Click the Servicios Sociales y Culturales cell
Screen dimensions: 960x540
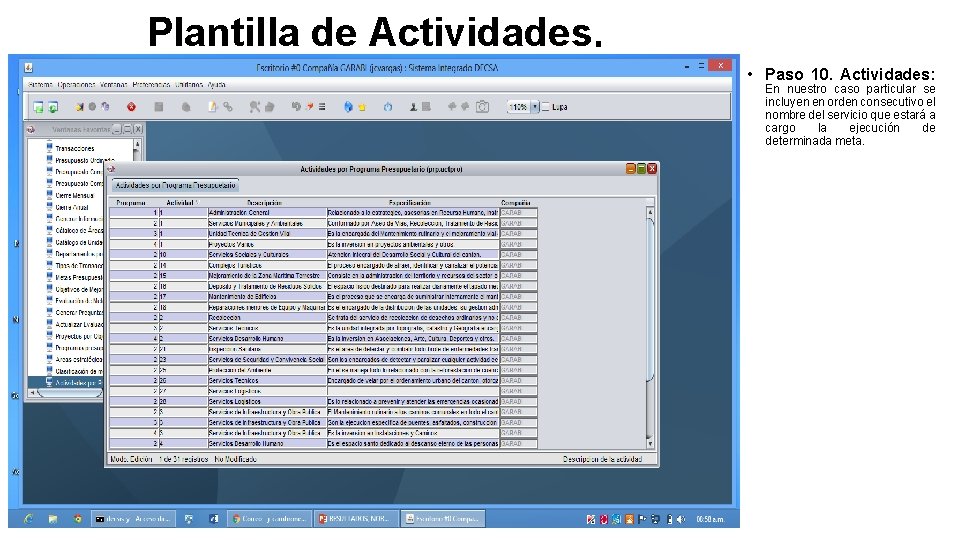267,255
